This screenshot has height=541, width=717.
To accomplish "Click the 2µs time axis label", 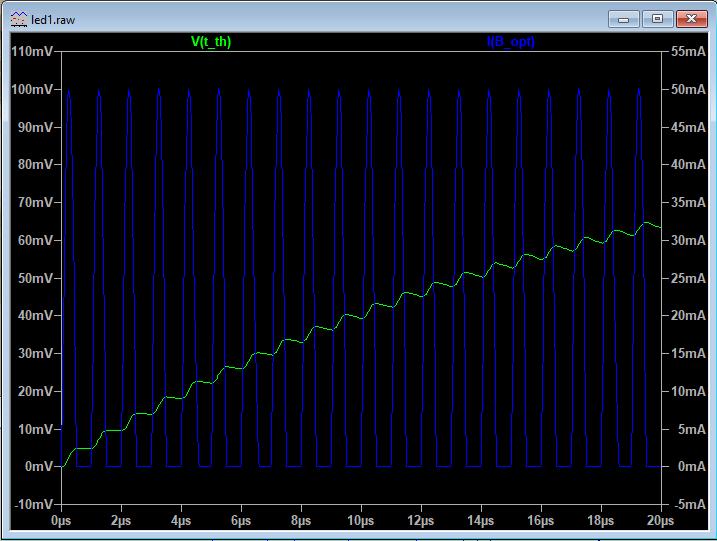I will (121, 520).
